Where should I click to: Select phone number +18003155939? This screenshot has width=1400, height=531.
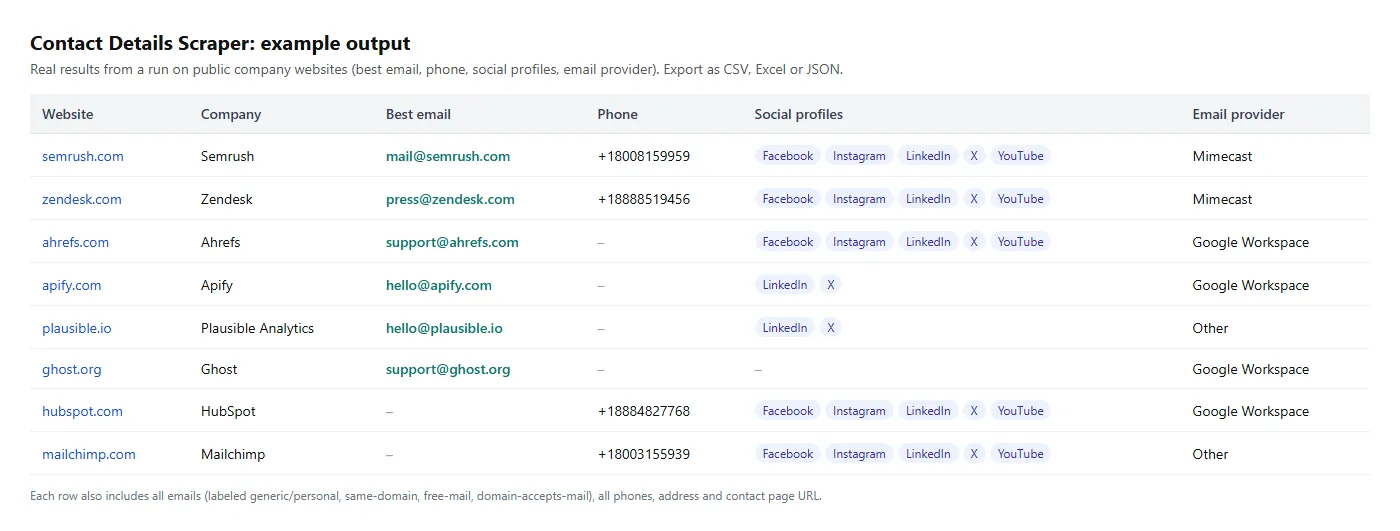[644, 454]
